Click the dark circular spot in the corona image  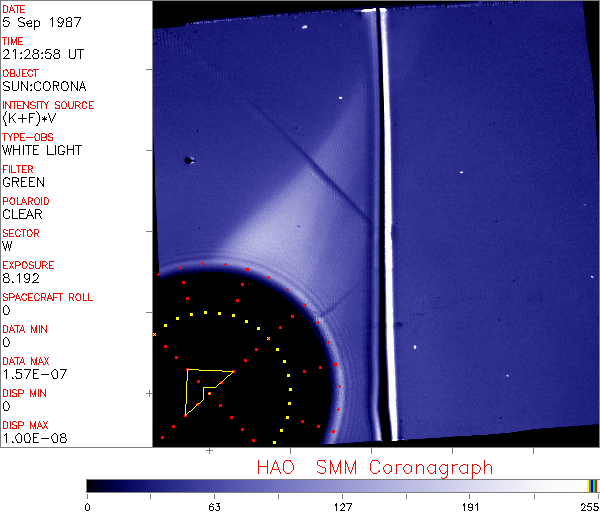[187, 160]
